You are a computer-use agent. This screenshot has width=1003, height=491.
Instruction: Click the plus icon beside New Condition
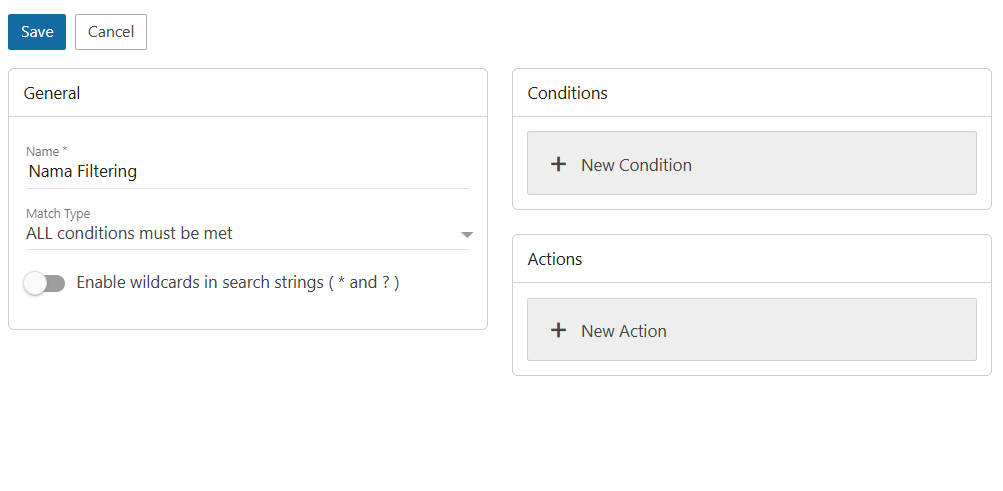tap(559, 164)
